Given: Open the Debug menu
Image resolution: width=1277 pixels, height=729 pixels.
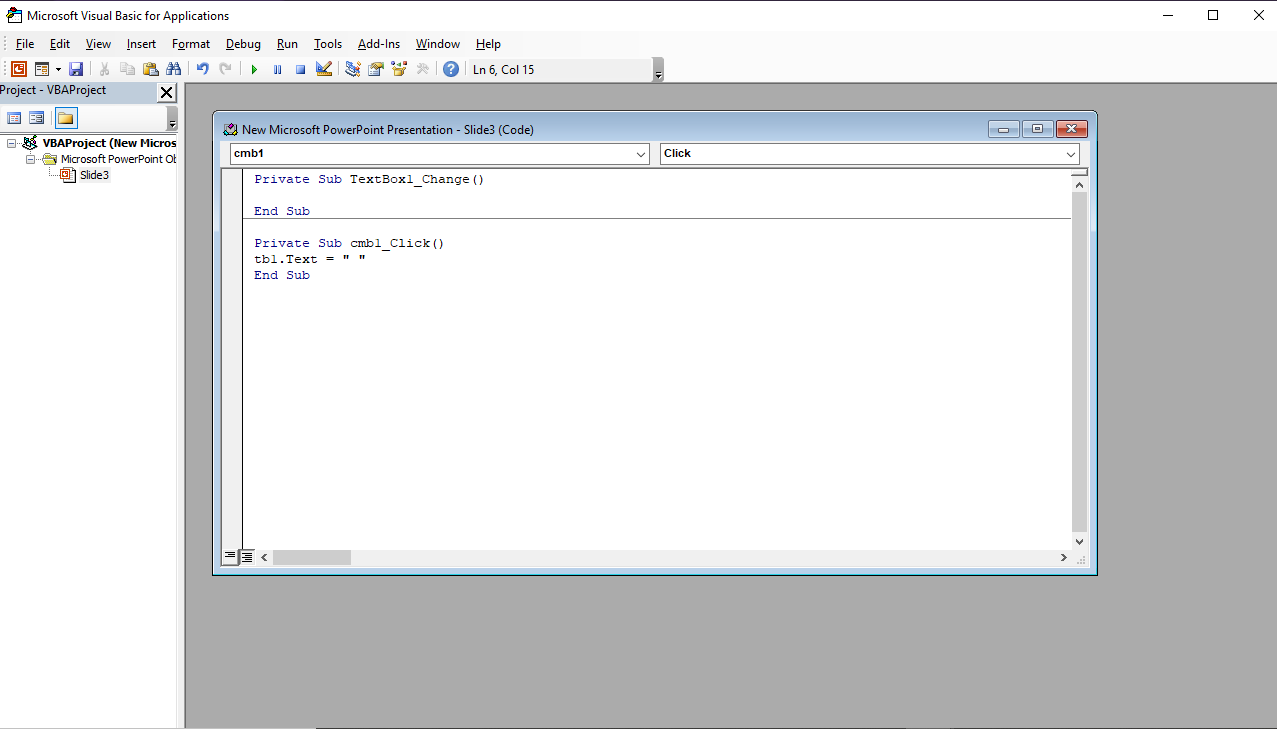Looking at the screenshot, I should [243, 44].
